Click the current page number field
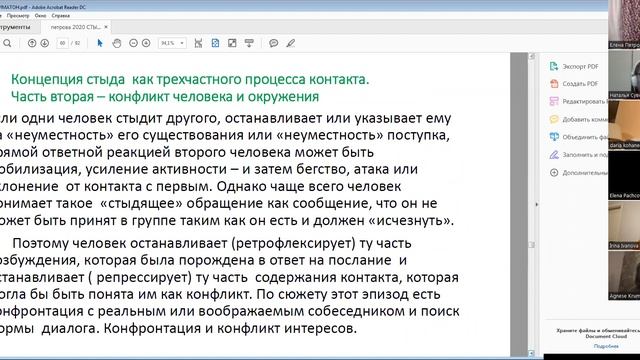The width and height of the screenshot is (640, 360). tap(62, 43)
